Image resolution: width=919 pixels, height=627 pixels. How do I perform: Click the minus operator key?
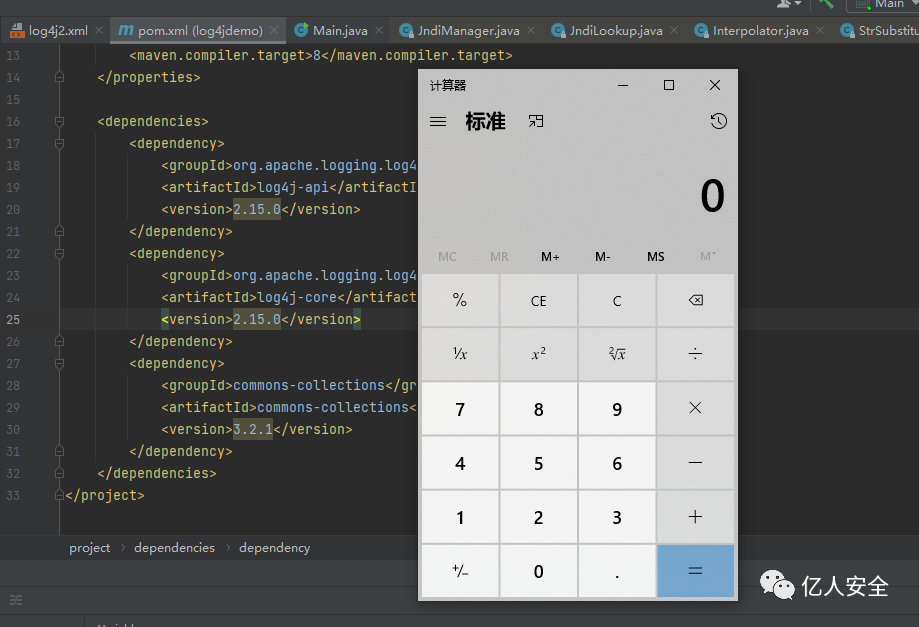pos(696,463)
